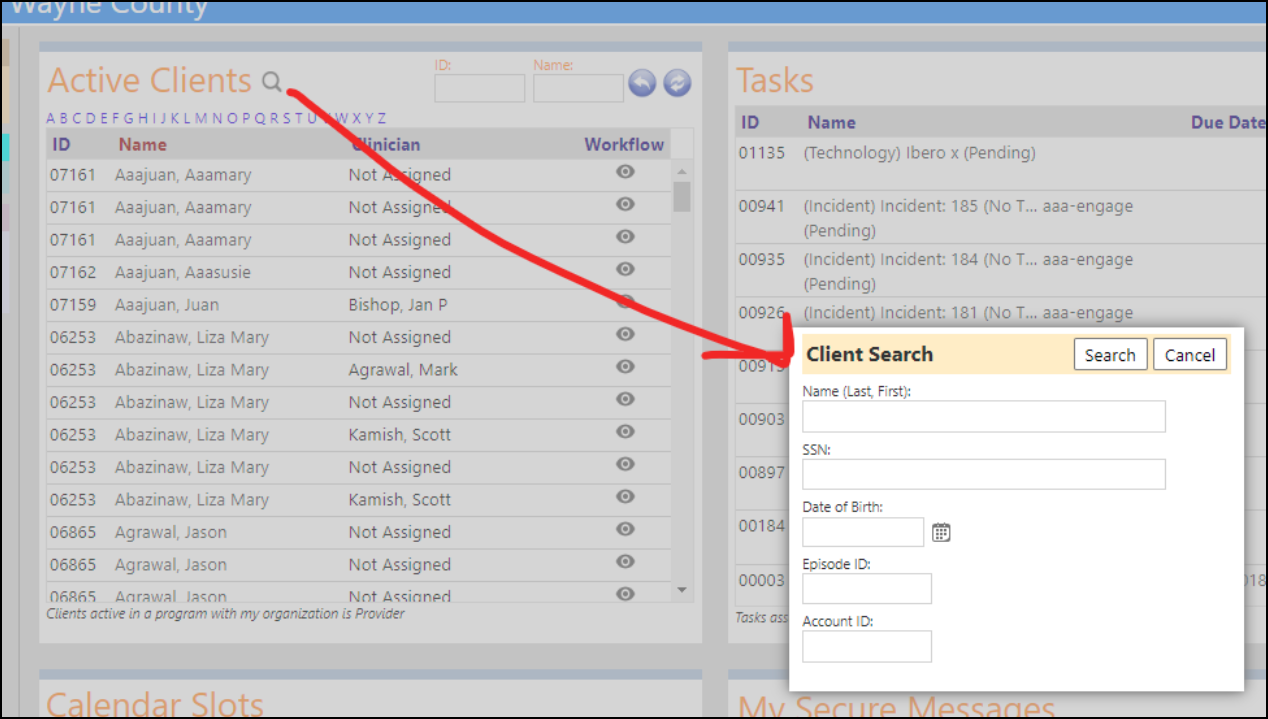Click the Search button in Client Search
This screenshot has height=719, width=1268.
1110,355
